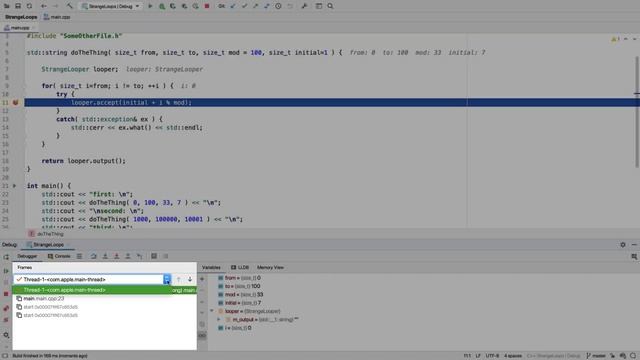Select the 'to = 100' variable row

(239, 286)
